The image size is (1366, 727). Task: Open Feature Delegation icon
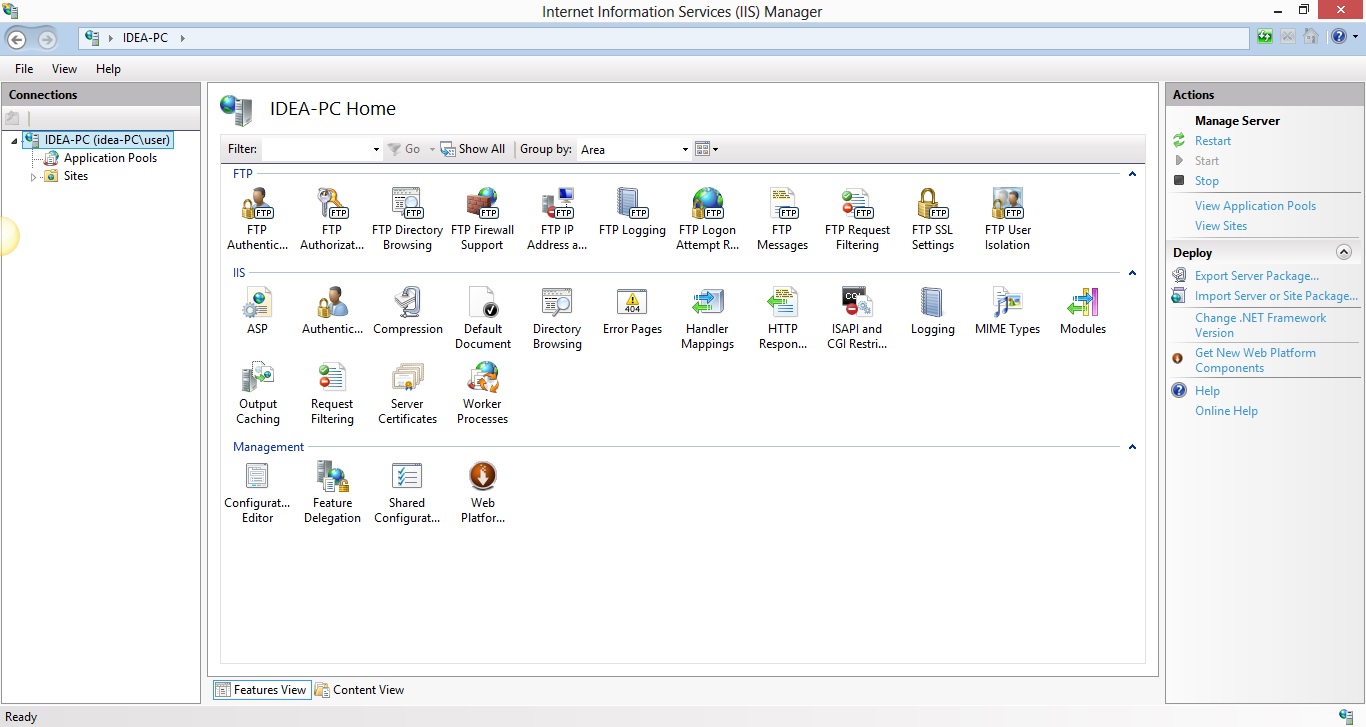click(332, 492)
